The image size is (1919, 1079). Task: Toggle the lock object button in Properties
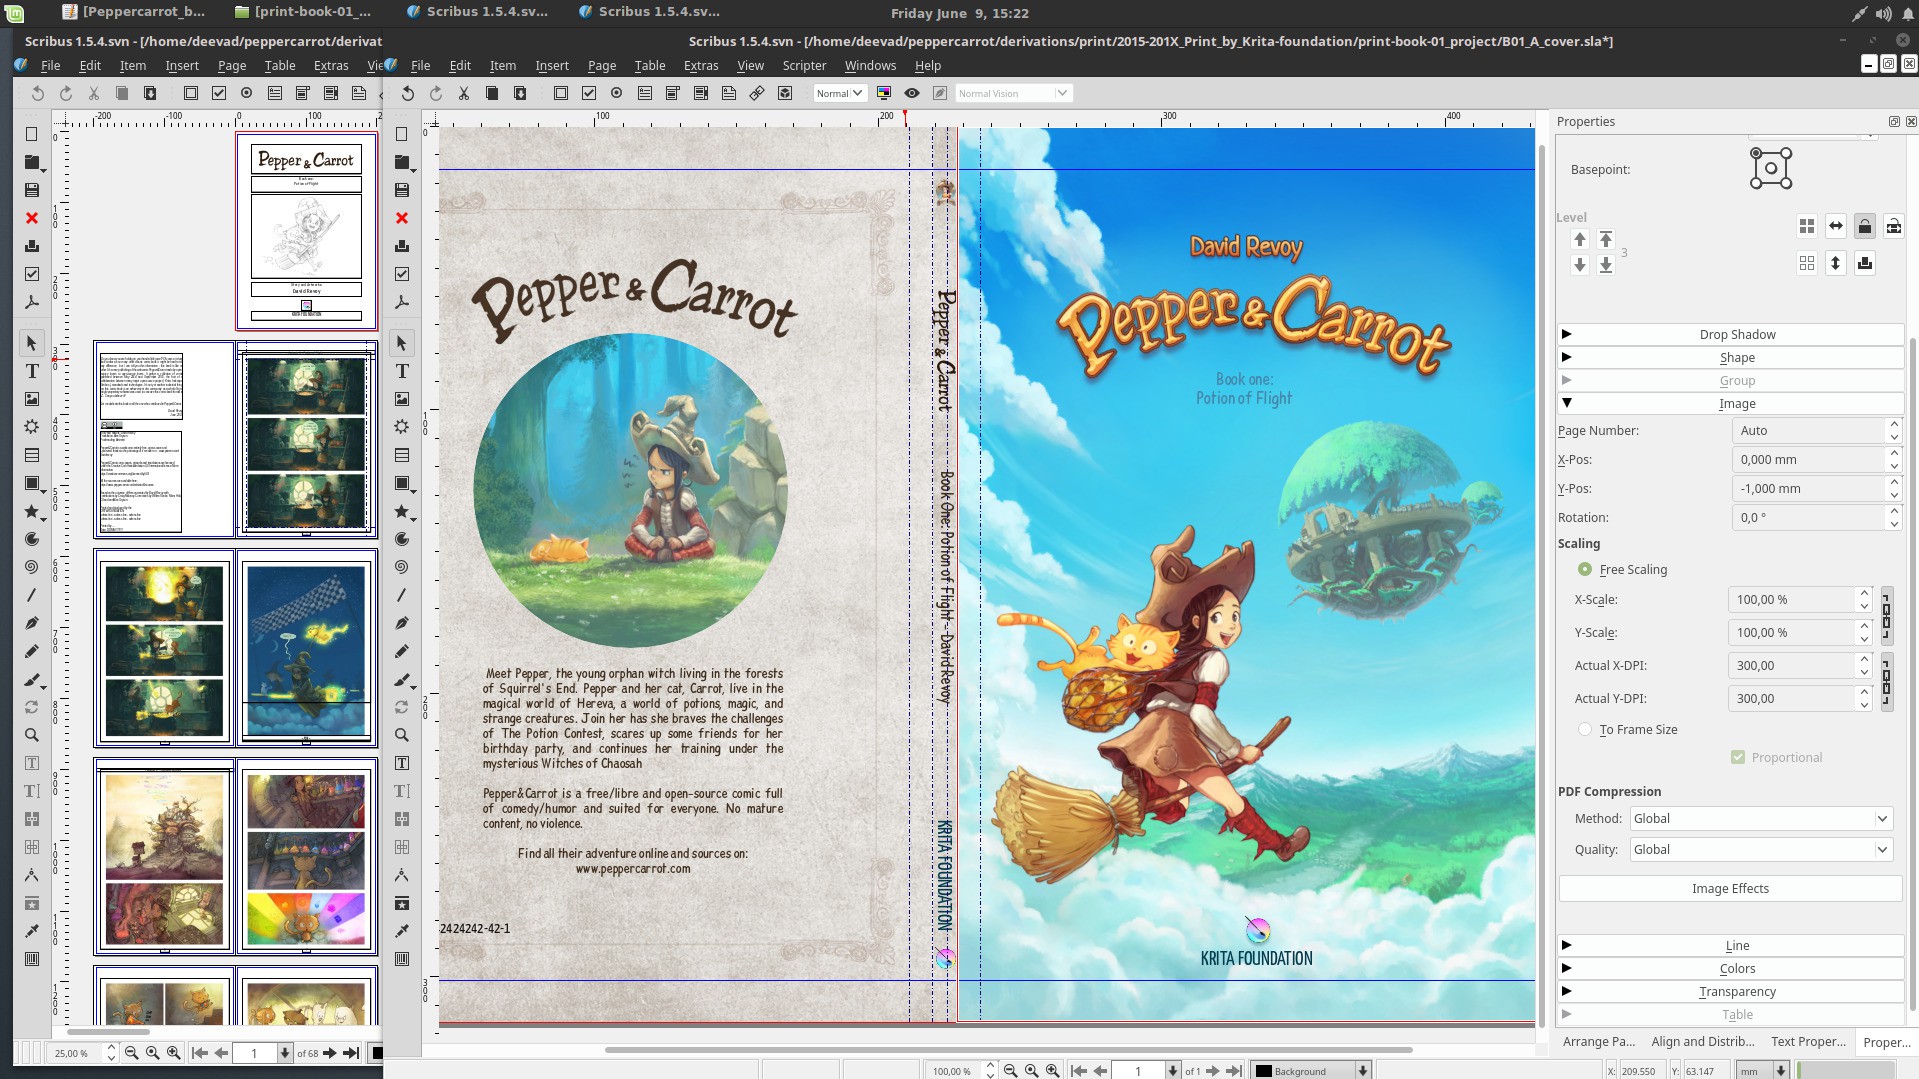pos(1864,227)
